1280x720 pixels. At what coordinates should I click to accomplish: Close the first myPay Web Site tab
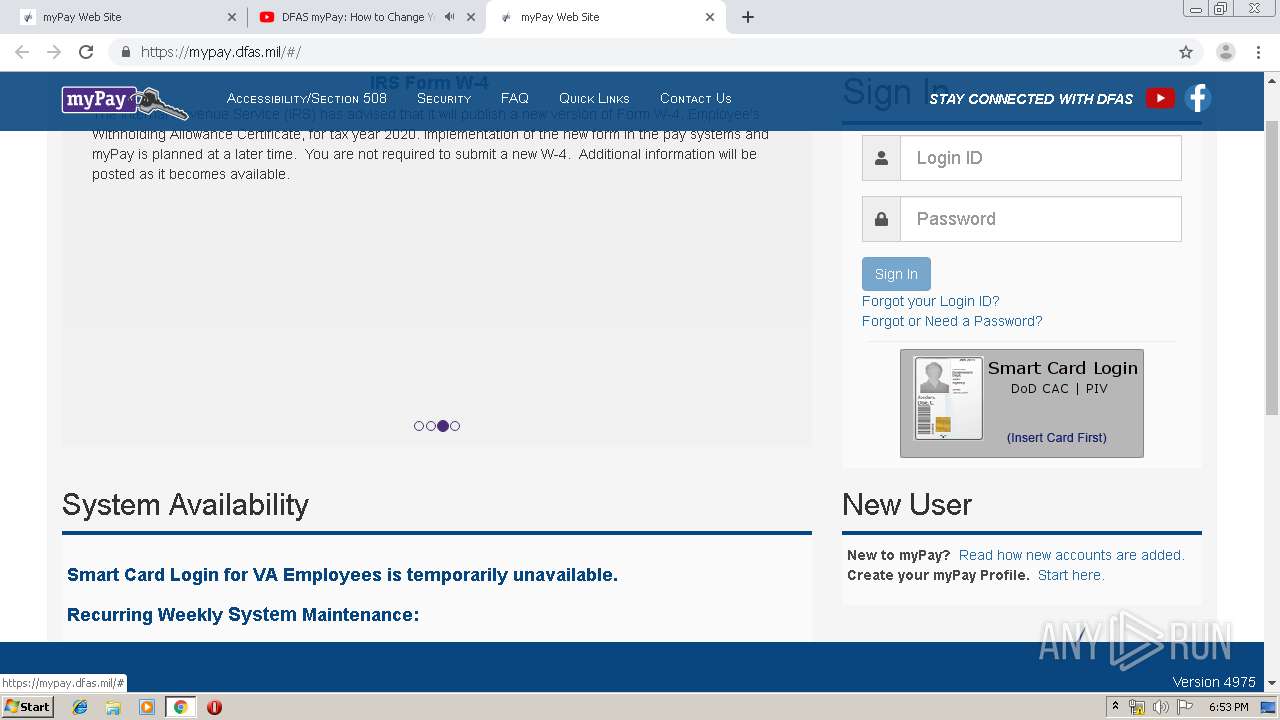coord(232,17)
